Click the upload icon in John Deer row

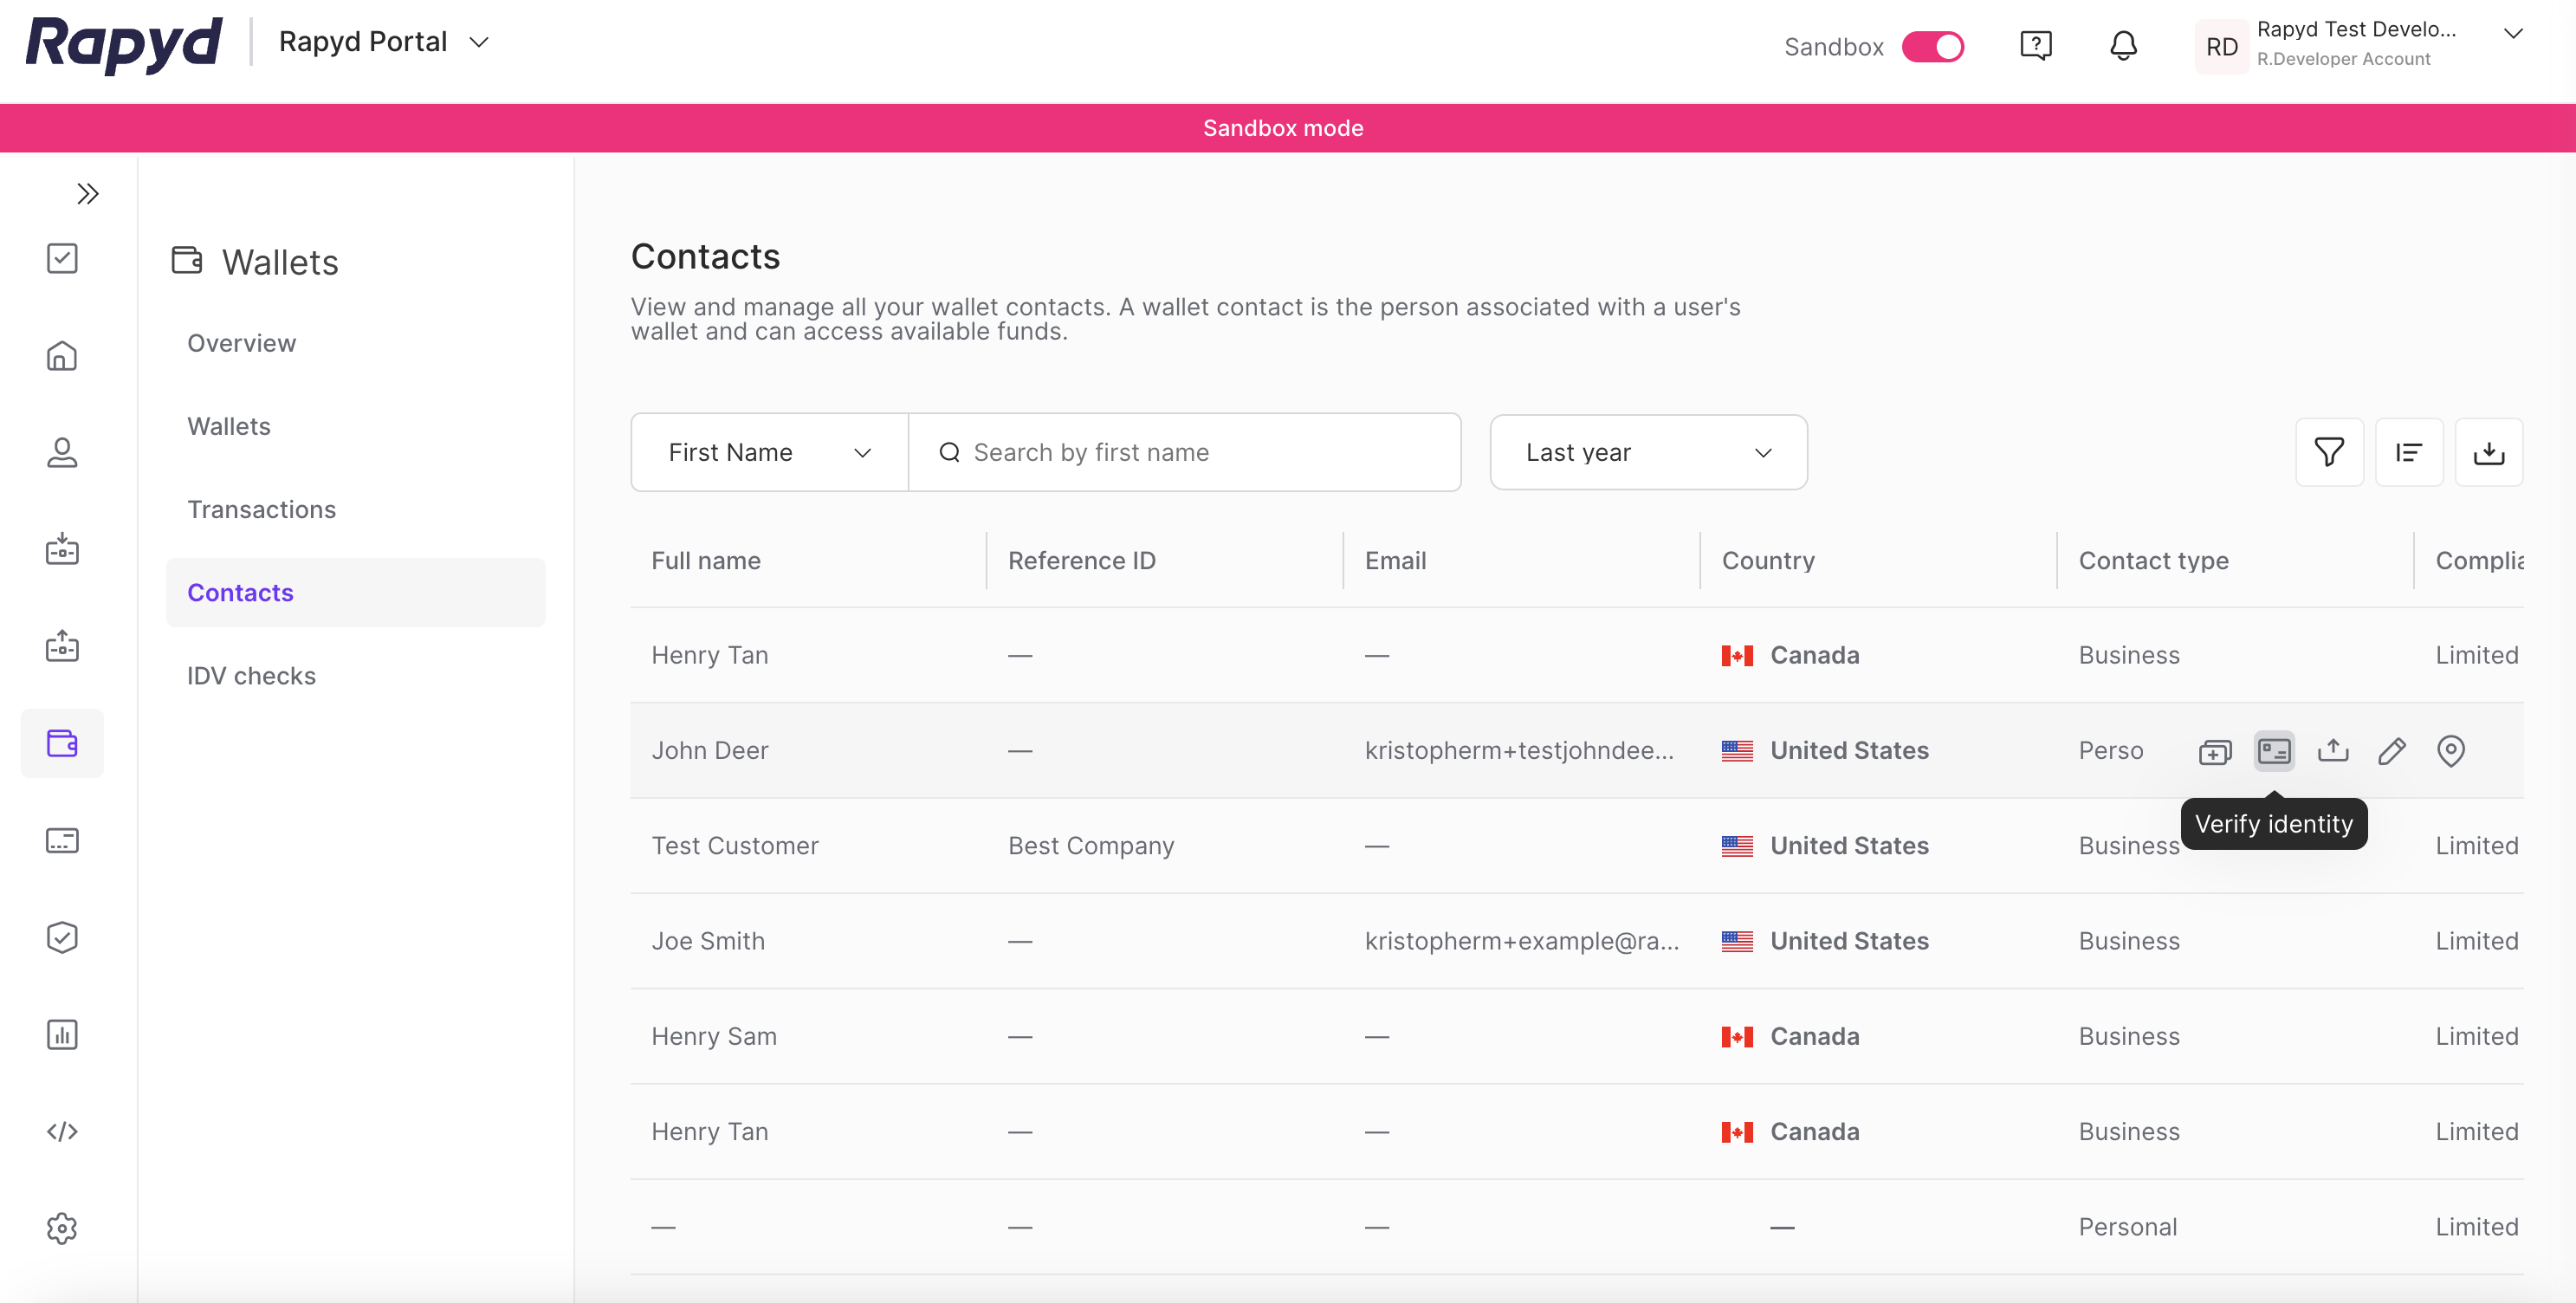(x=2332, y=750)
